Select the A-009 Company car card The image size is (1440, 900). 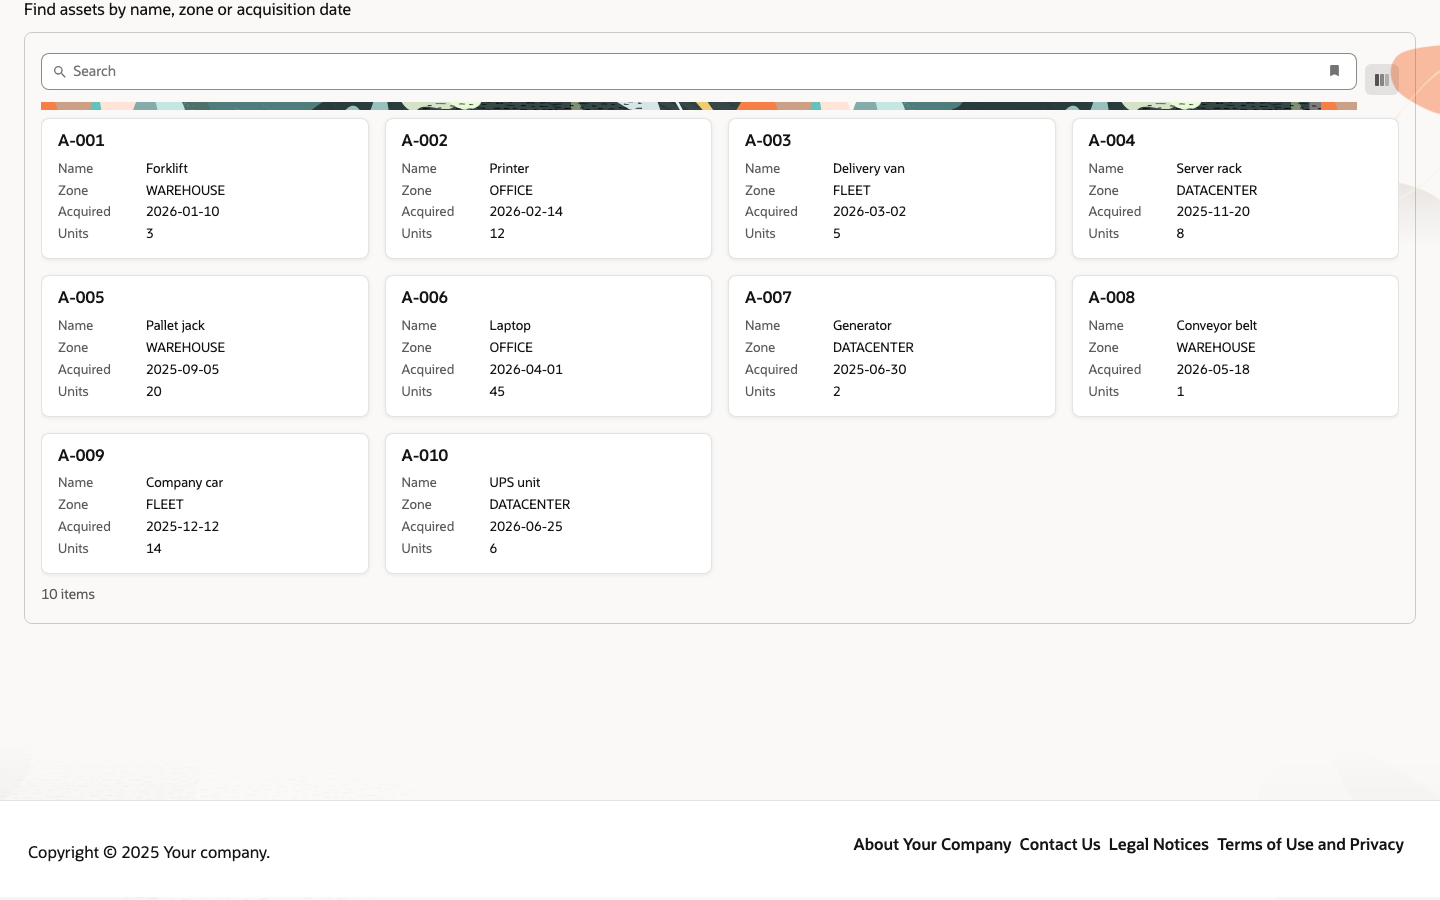click(x=205, y=503)
